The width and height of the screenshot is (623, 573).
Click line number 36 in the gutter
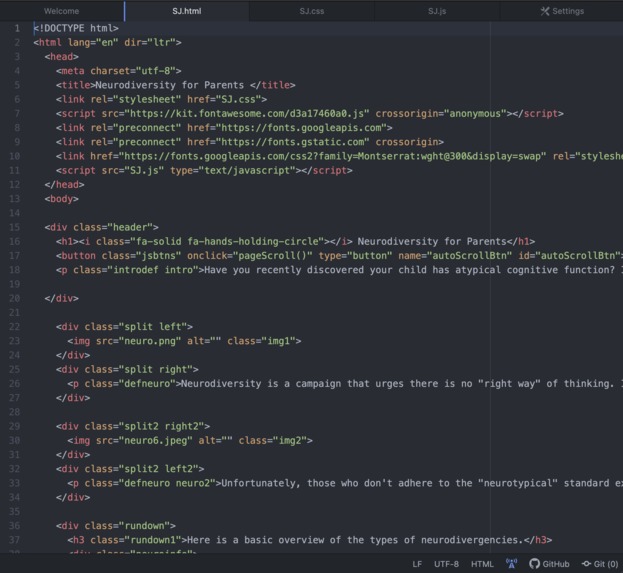pyautogui.click(x=15, y=526)
